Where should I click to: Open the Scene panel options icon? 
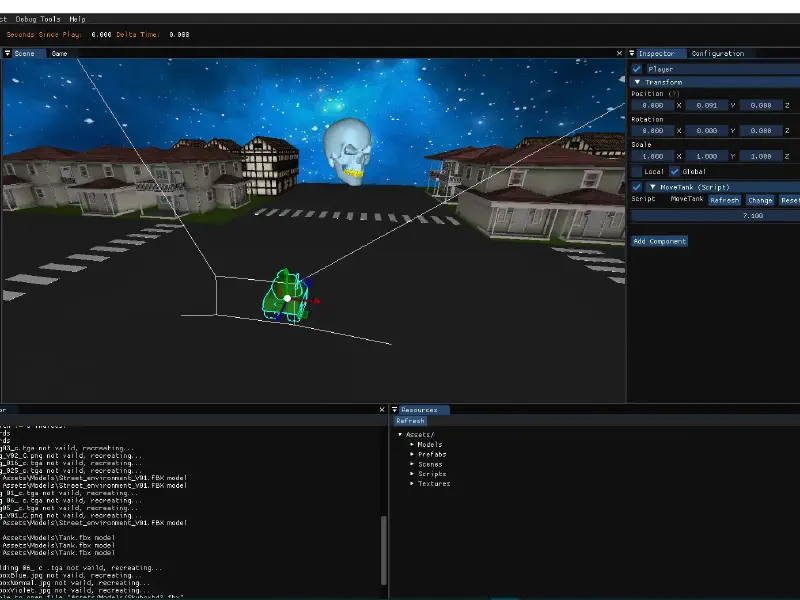[x=6, y=53]
